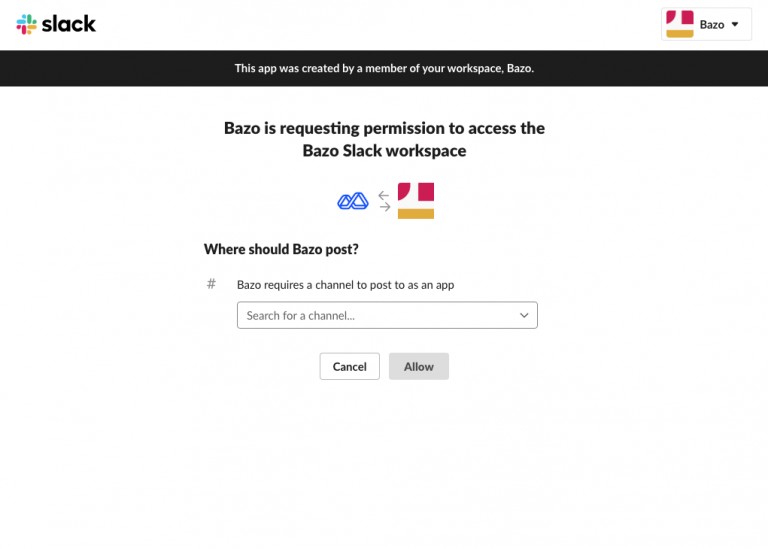The height and width of the screenshot is (549, 768).
Task: Focus the Search for a channel field
Action: click(x=387, y=315)
